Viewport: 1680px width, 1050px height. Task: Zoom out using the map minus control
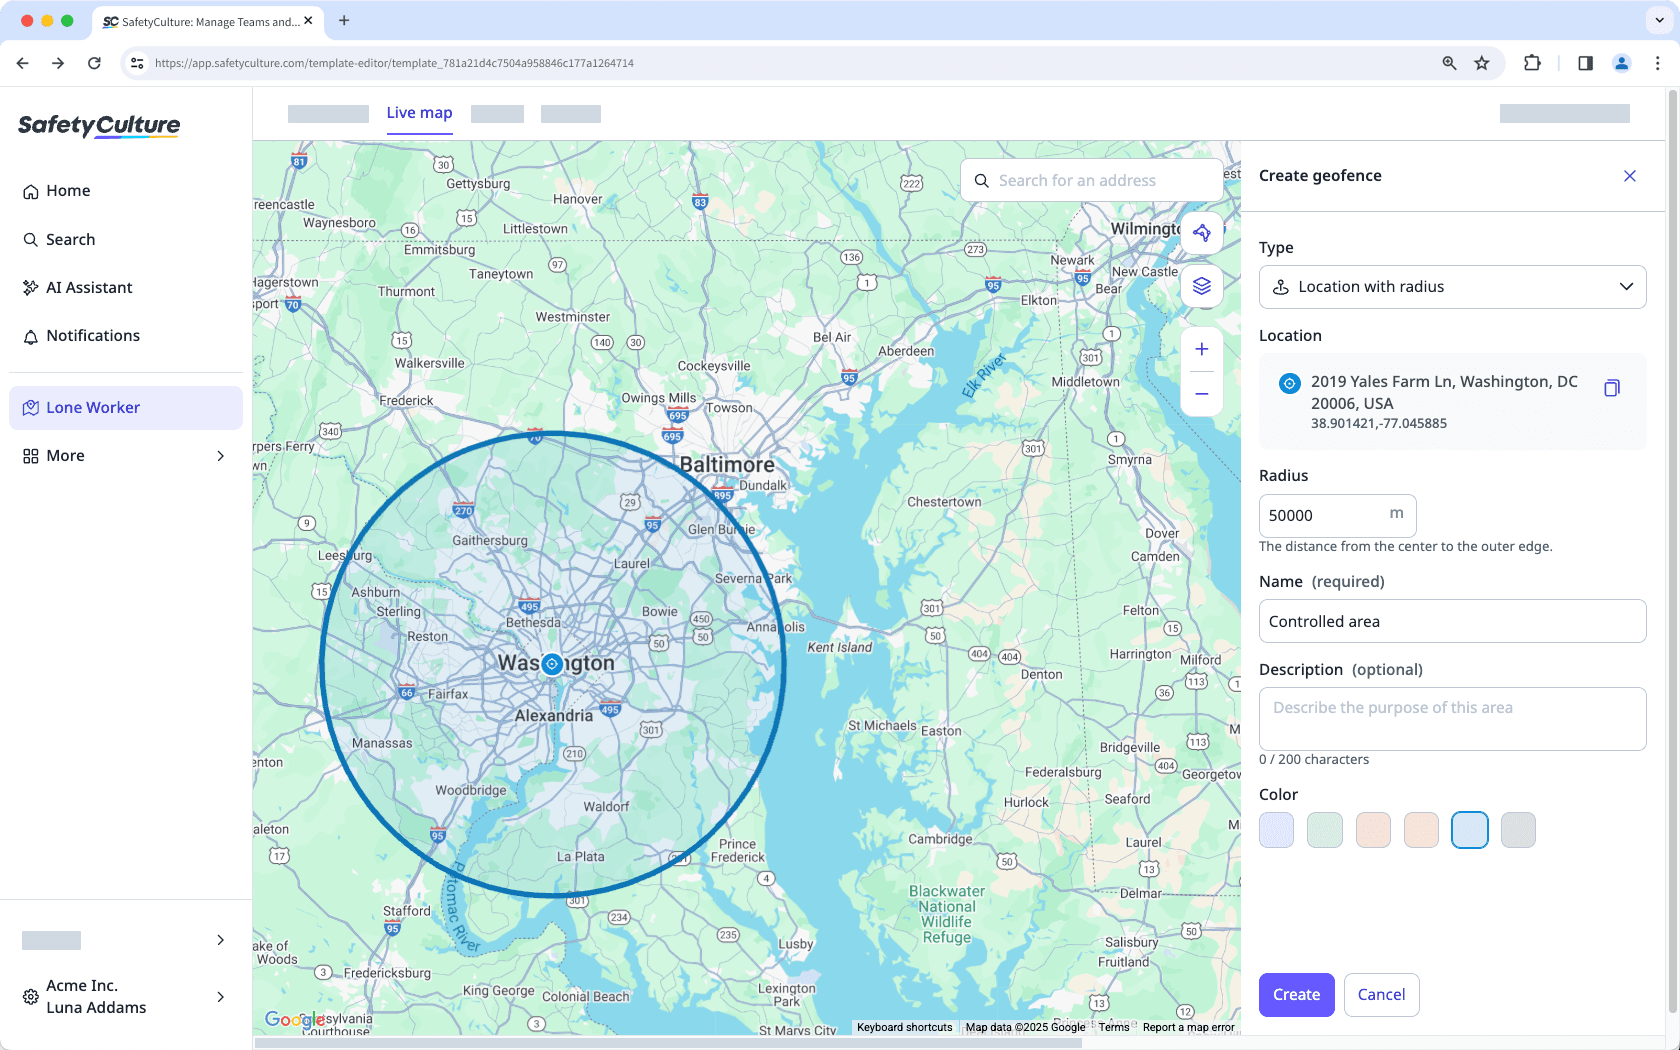[x=1201, y=394]
